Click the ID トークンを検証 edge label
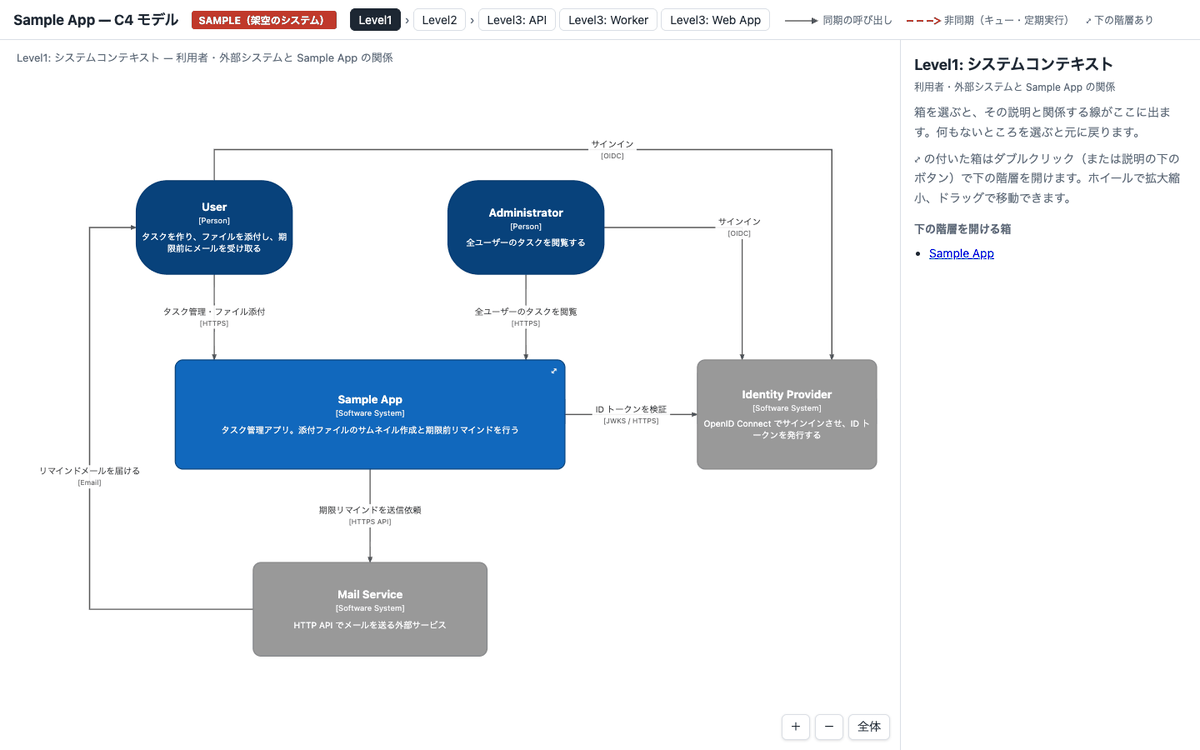 tap(631, 410)
